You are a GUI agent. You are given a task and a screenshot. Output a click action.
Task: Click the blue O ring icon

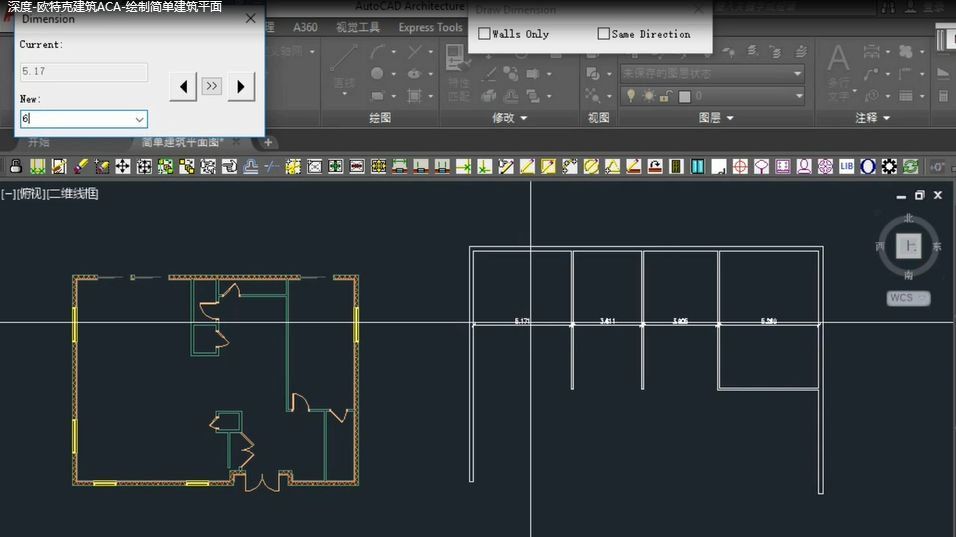click(x=868, y=166)
